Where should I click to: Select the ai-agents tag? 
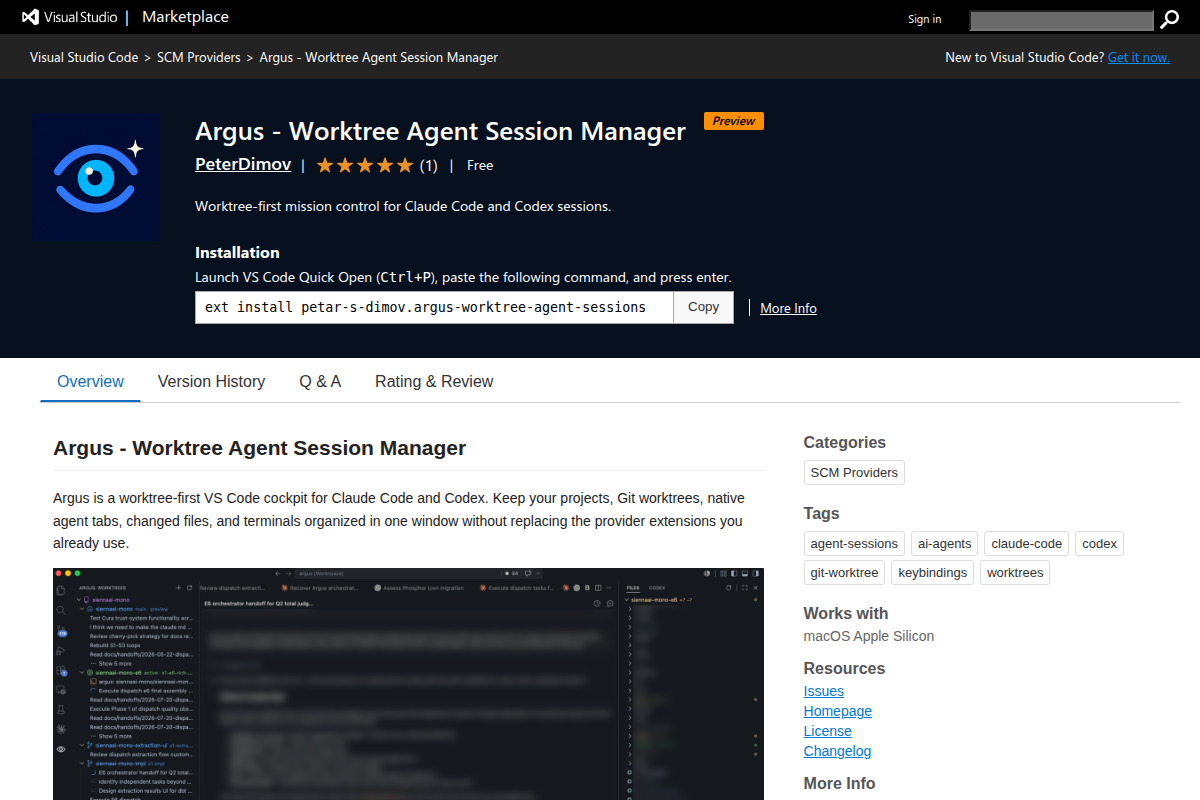pos(944,543)
